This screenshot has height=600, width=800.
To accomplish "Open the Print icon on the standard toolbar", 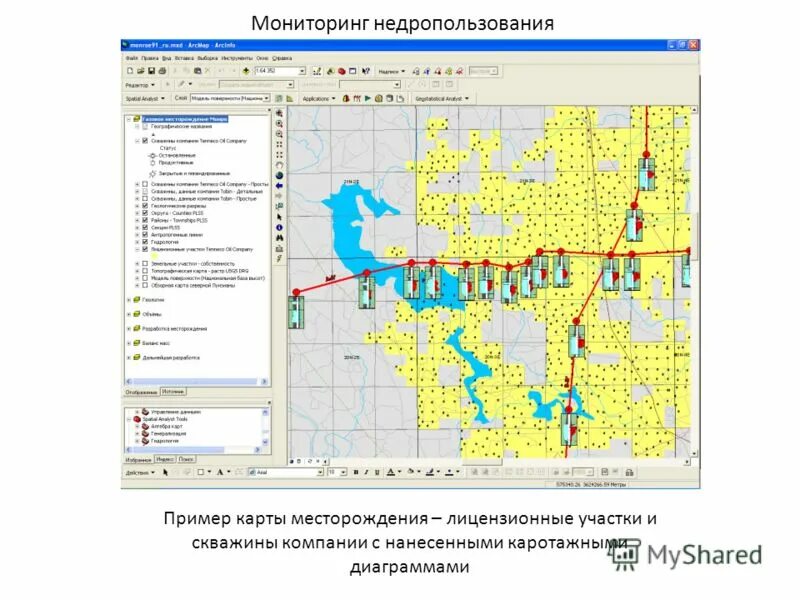I will pos(164,70).
